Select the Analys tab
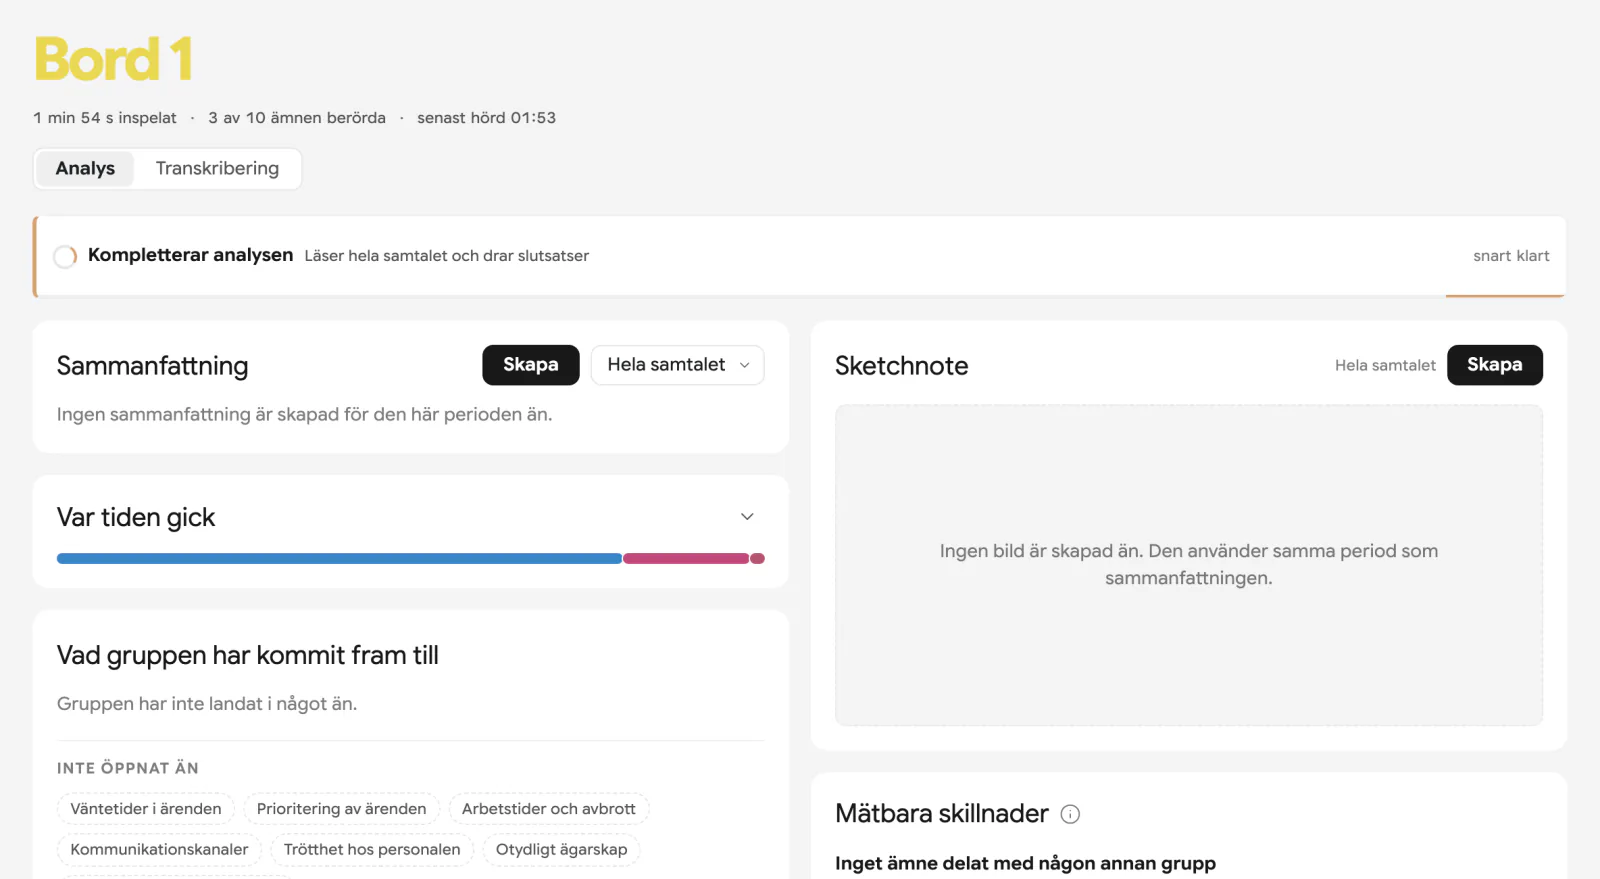 (x=85, y=168)
